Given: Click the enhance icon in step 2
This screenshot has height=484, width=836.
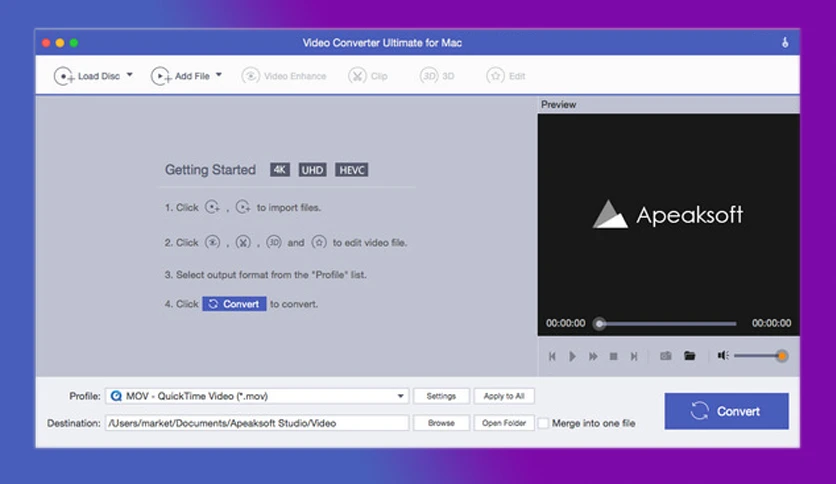Looking at the screenshot, I should (x=212, y=243).
